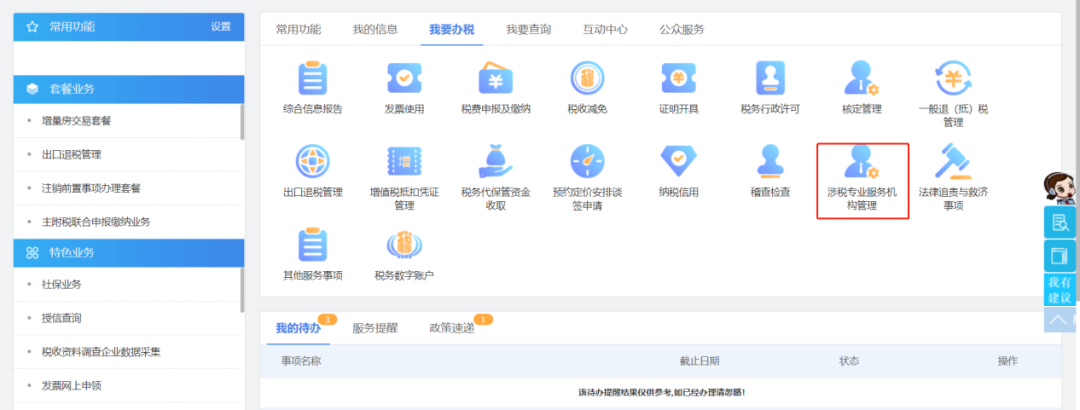1080x410 pixels.
Task: Click the notebook floating sidebar icon
Action: point(1059,256)
